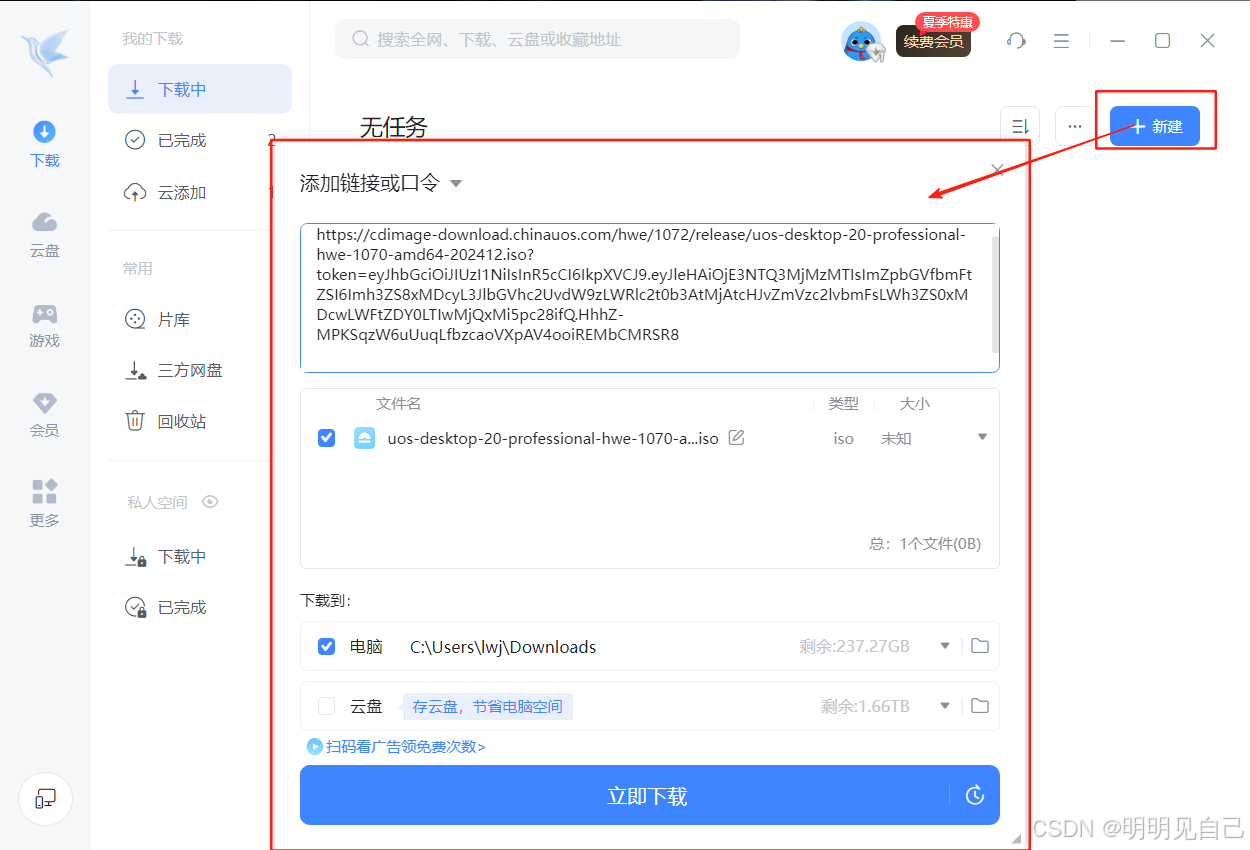This screenshot has height=850, width=1250.
Task: Toggle the 电脑 download destination checkbox
Action: click(x=326, y=646)
